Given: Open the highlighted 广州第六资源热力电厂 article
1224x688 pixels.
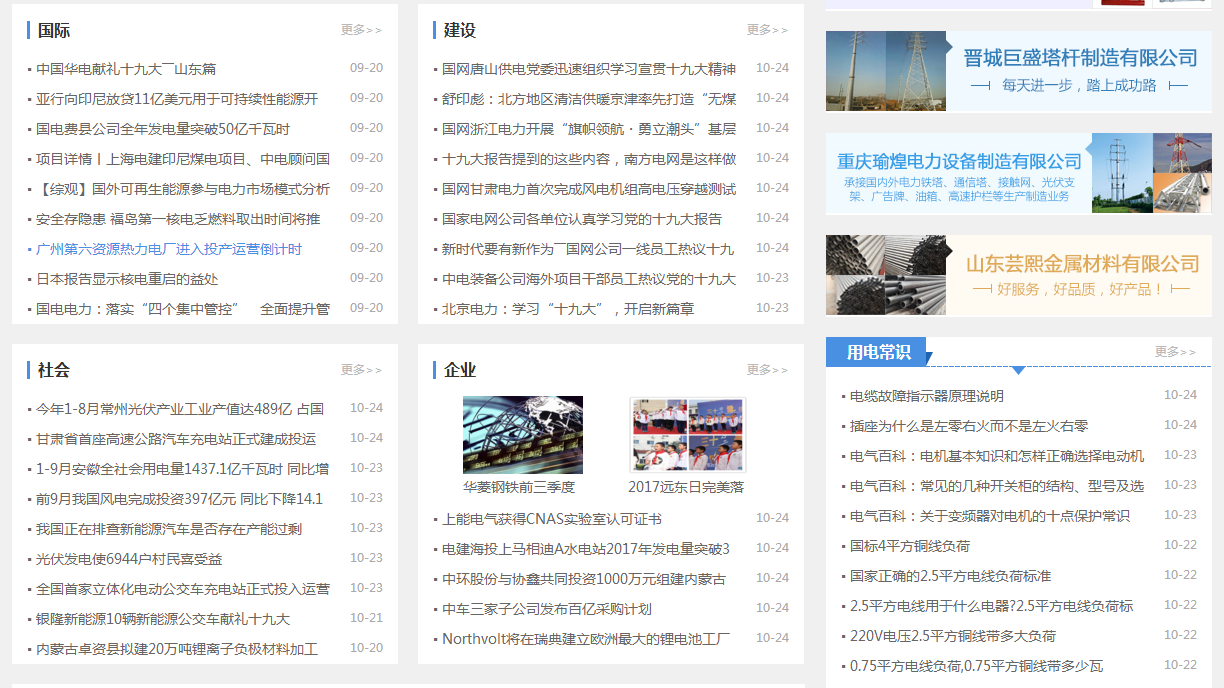Looking at the screenshot, I should coord(169,249).
